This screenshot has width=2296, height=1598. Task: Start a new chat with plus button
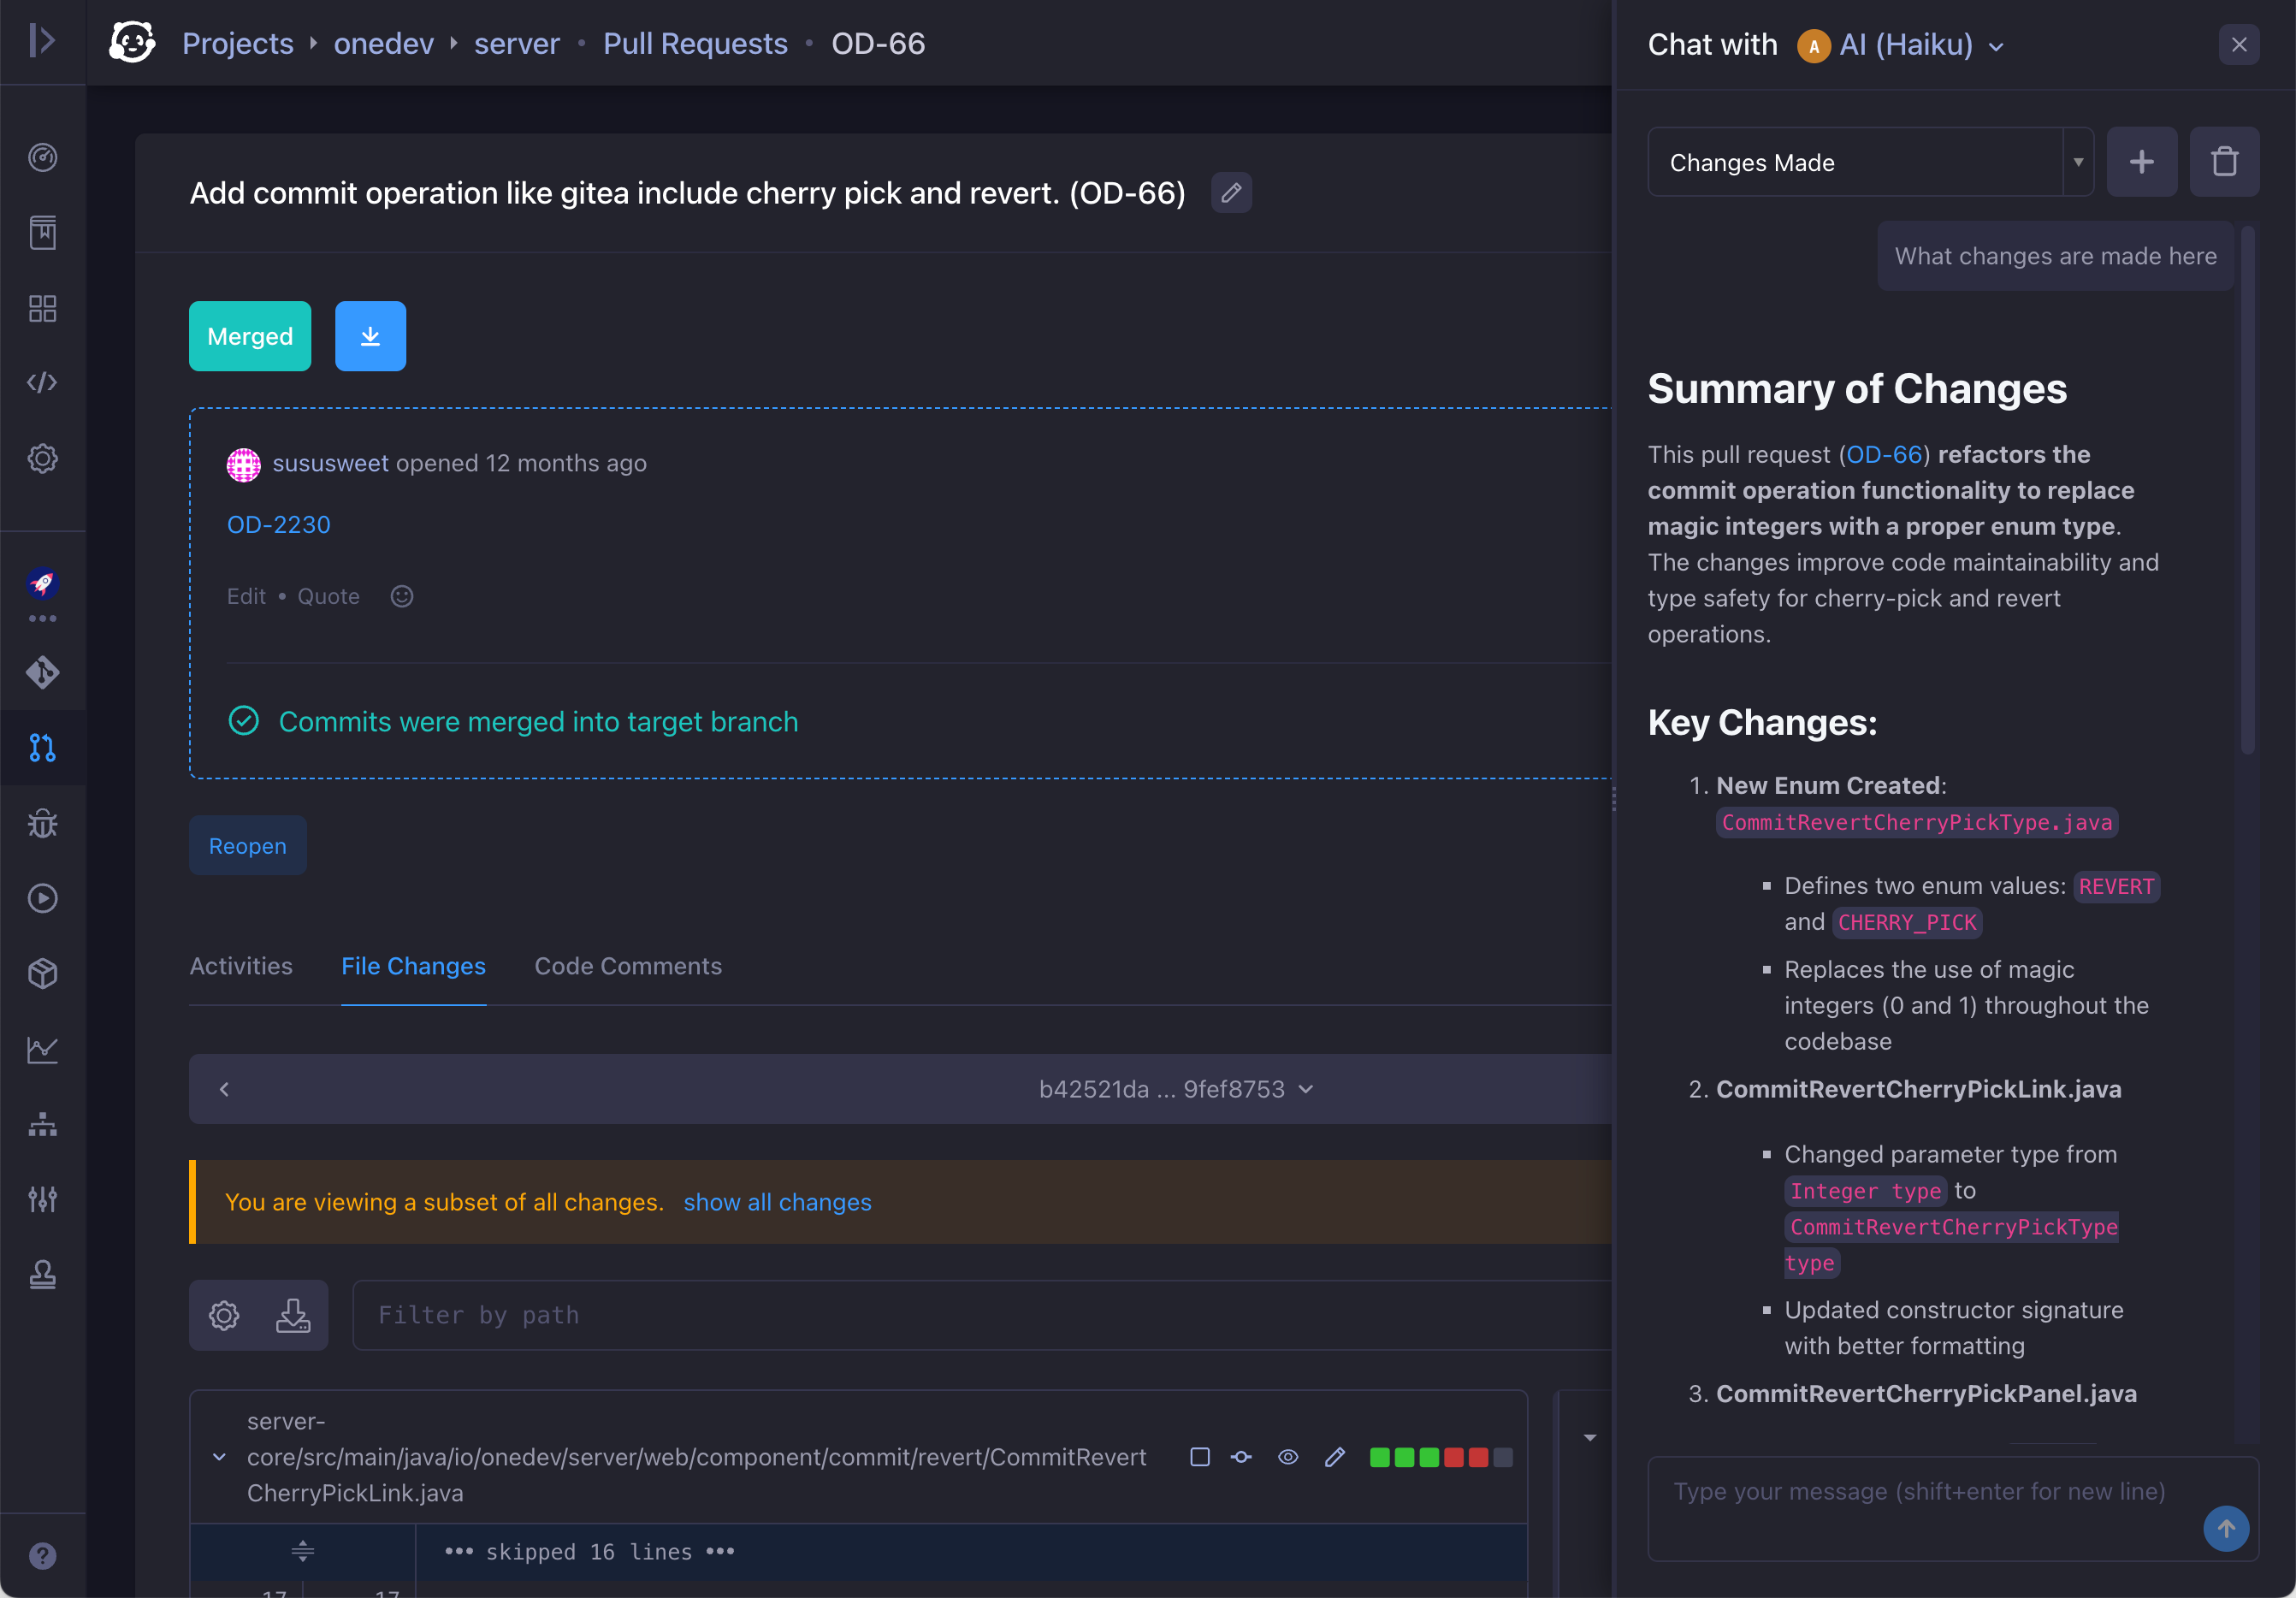[2141, 161]
